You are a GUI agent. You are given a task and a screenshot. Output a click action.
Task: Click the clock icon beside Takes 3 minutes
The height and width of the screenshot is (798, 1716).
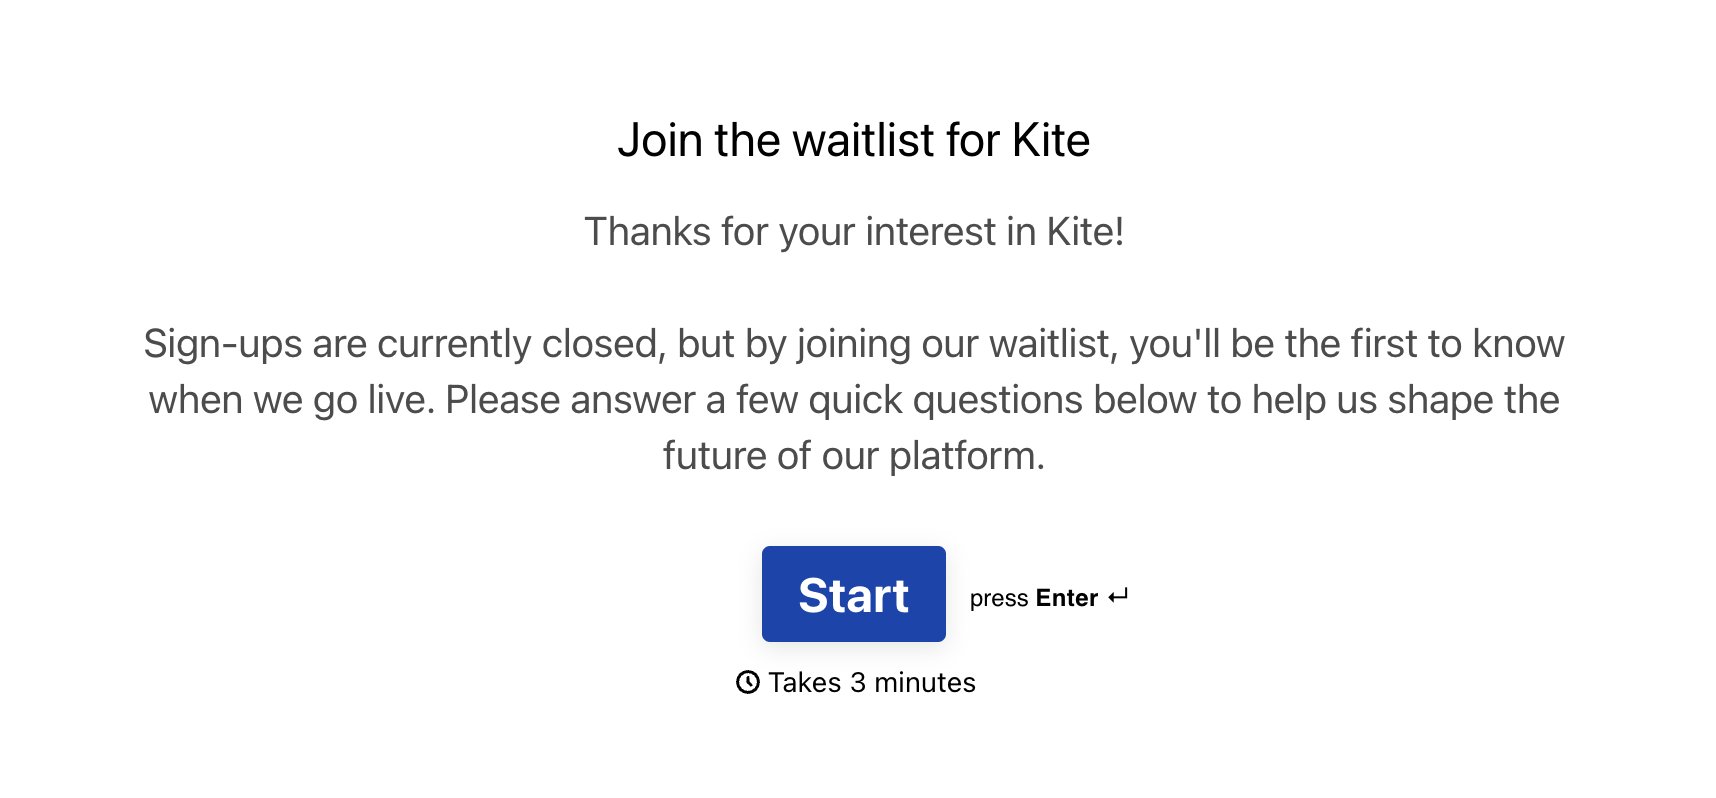tap(748, 682)
